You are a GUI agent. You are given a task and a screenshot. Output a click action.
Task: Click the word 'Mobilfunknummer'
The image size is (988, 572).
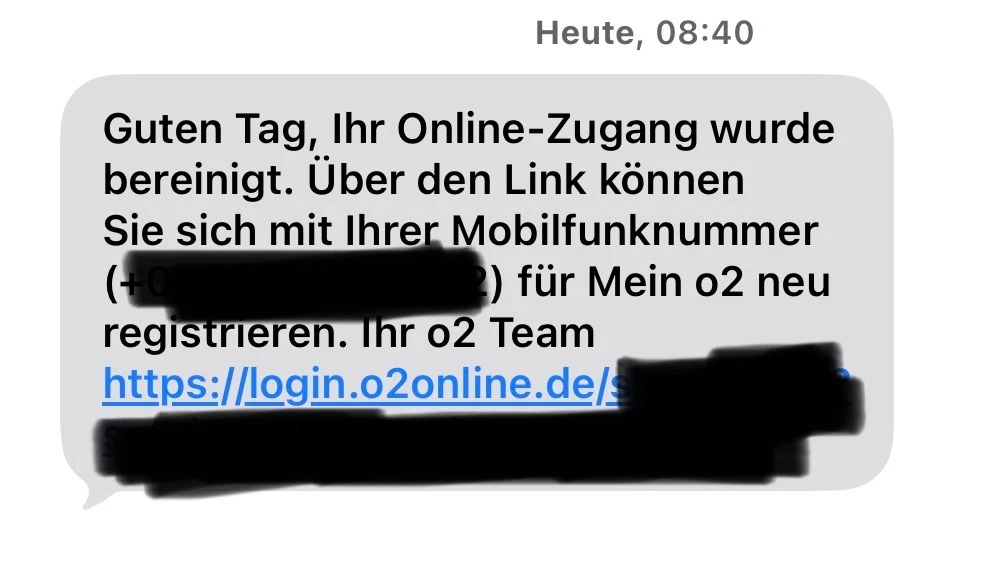pos(635,231)
